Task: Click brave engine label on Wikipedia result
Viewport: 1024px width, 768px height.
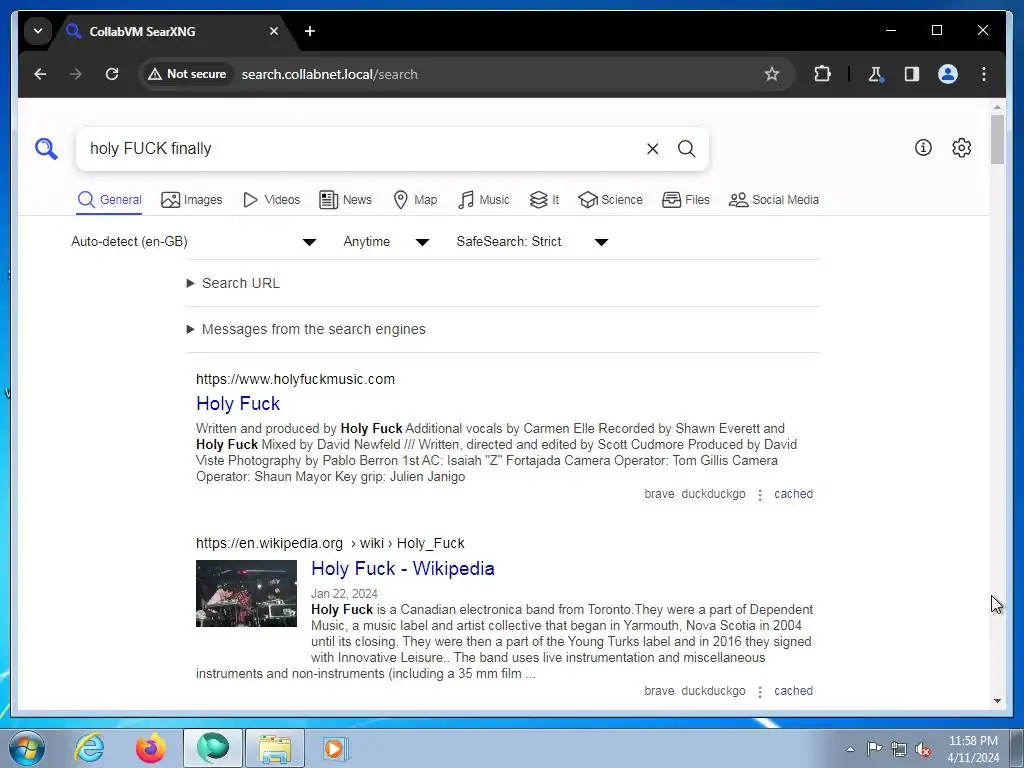Action: point(659,691)
